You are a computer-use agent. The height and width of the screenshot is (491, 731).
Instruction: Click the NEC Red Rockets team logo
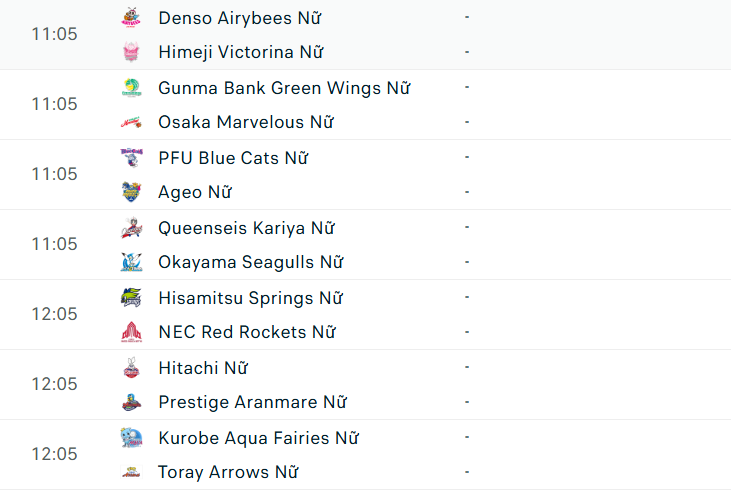pyautogui.click(x=131, y=332)
